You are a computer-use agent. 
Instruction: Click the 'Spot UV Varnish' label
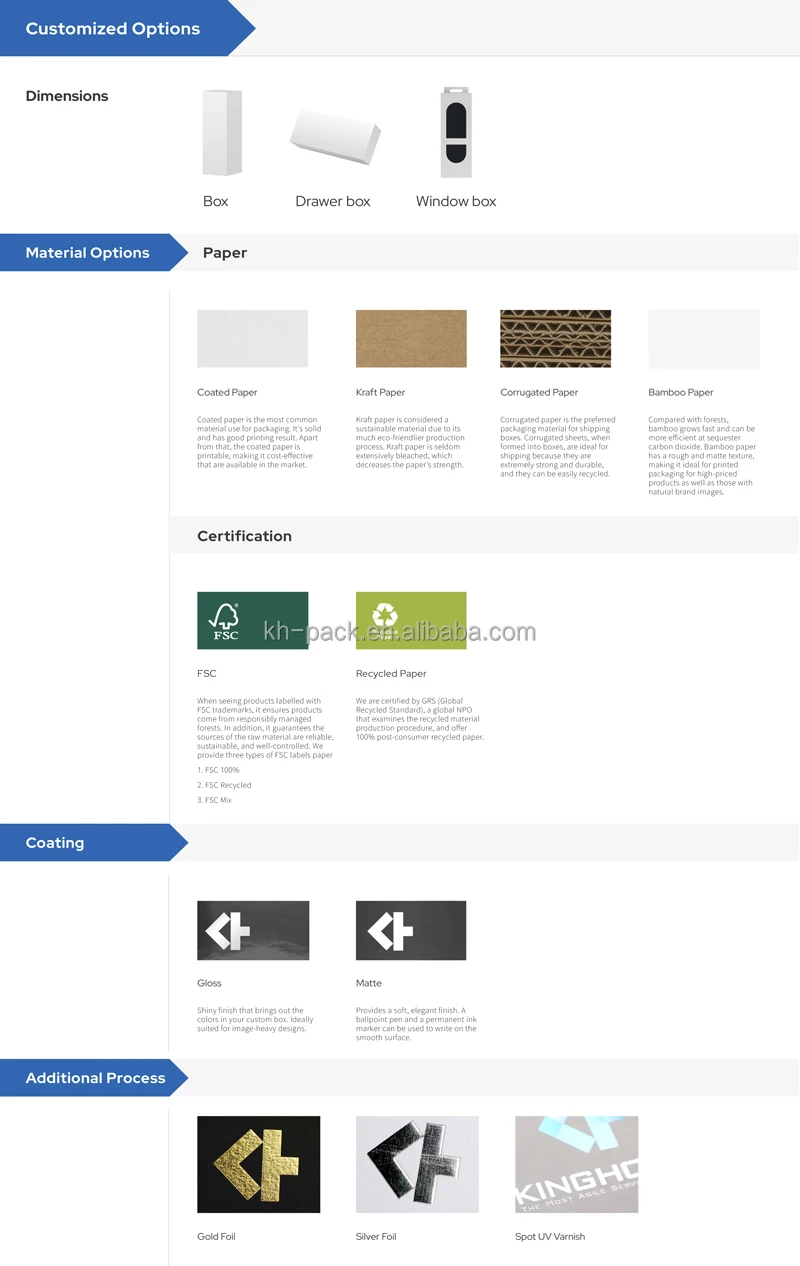(550, 1236)
